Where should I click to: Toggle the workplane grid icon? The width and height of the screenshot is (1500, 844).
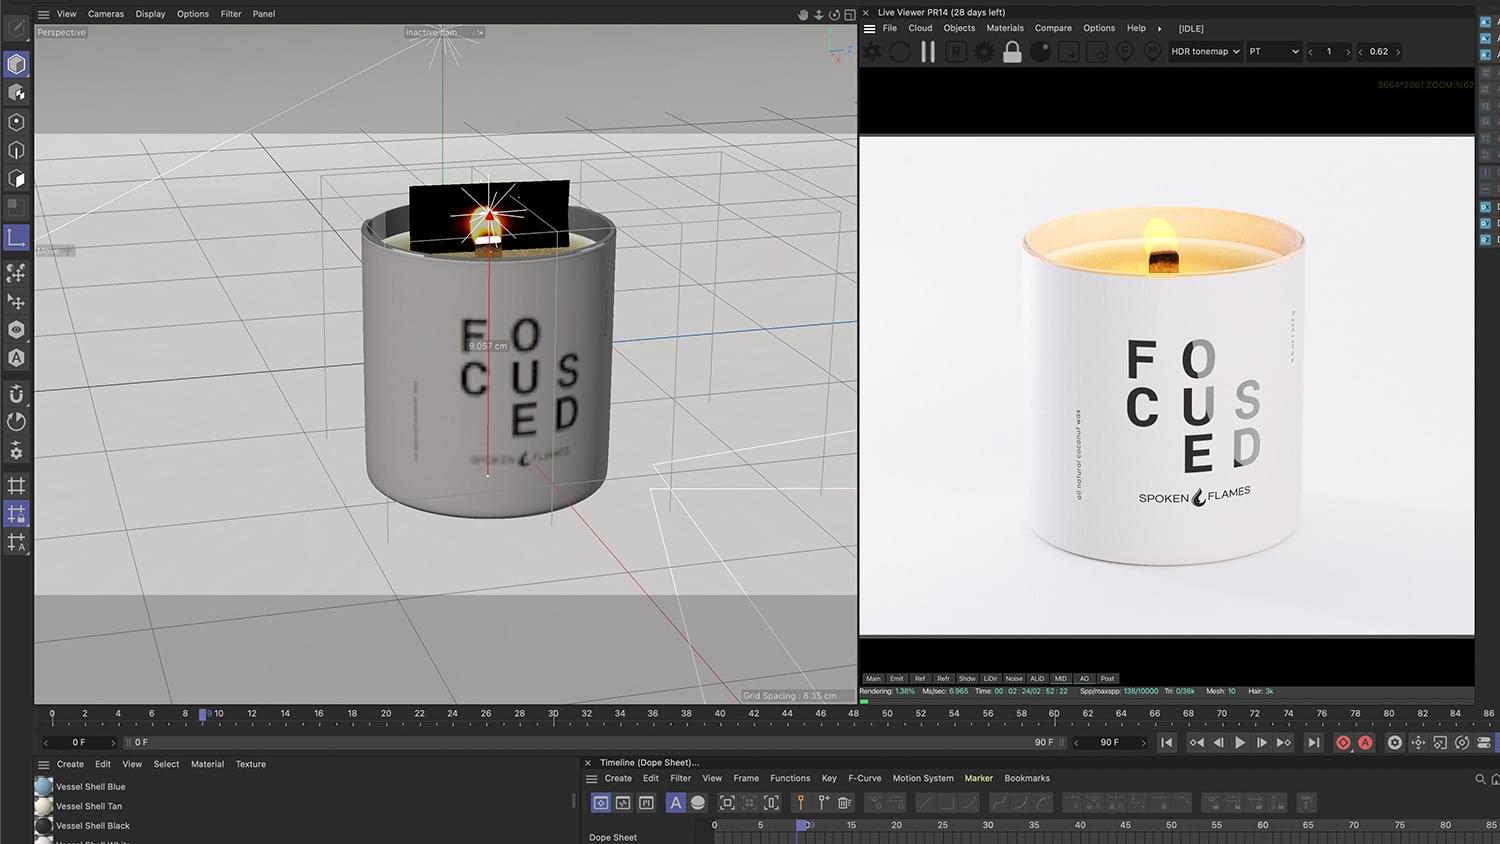16,486
